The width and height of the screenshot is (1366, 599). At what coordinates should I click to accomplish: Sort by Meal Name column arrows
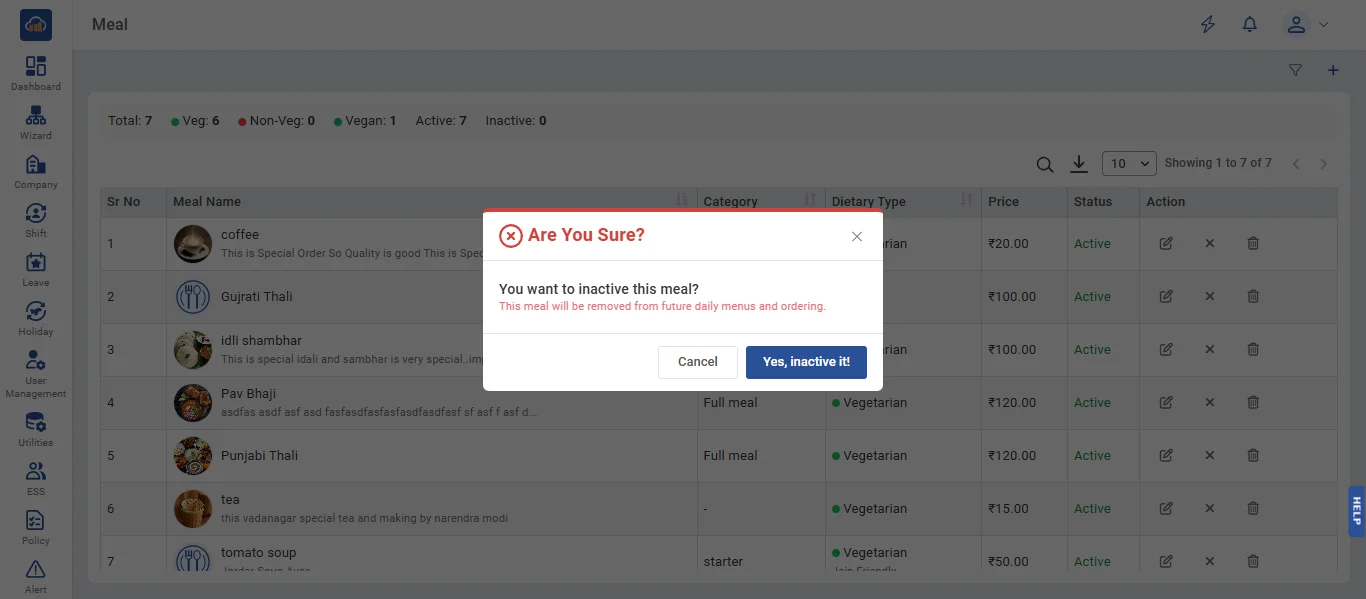682,201
